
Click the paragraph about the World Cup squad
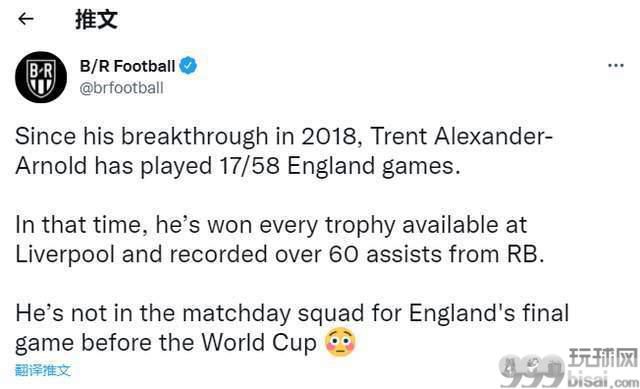[292, 329]
